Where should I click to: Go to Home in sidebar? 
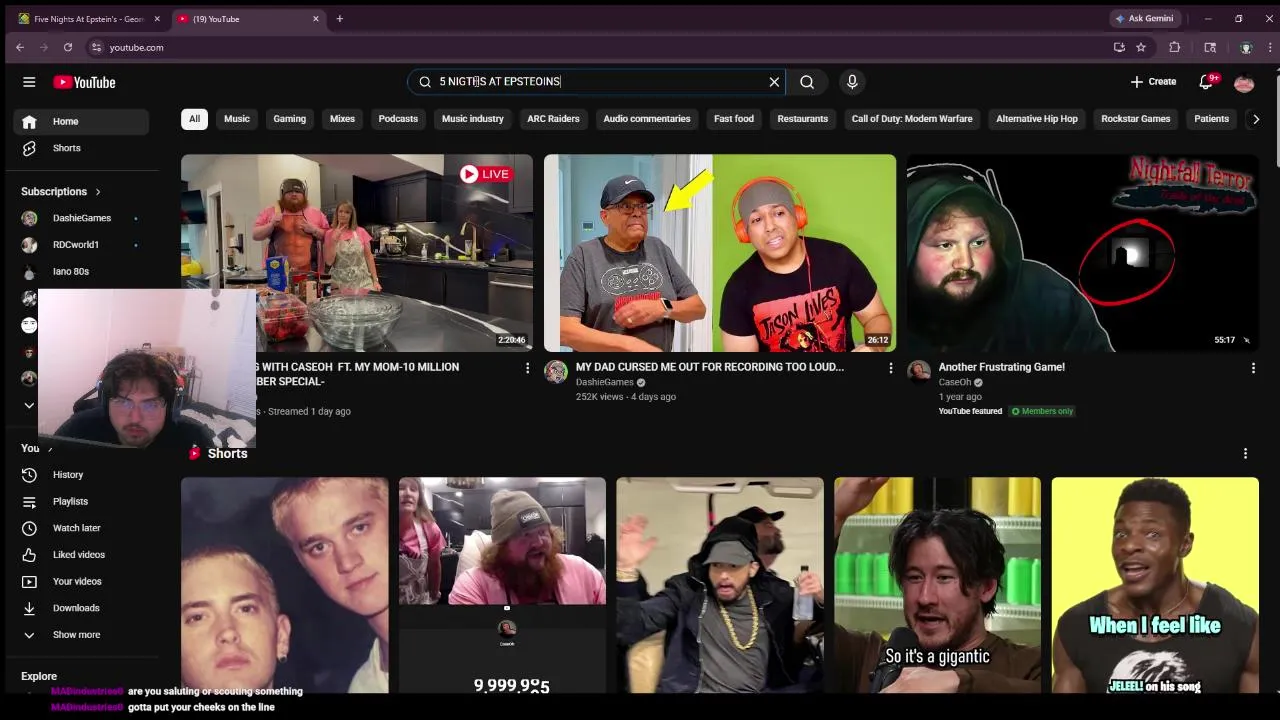pyautogui.click(x=81, y=122)
